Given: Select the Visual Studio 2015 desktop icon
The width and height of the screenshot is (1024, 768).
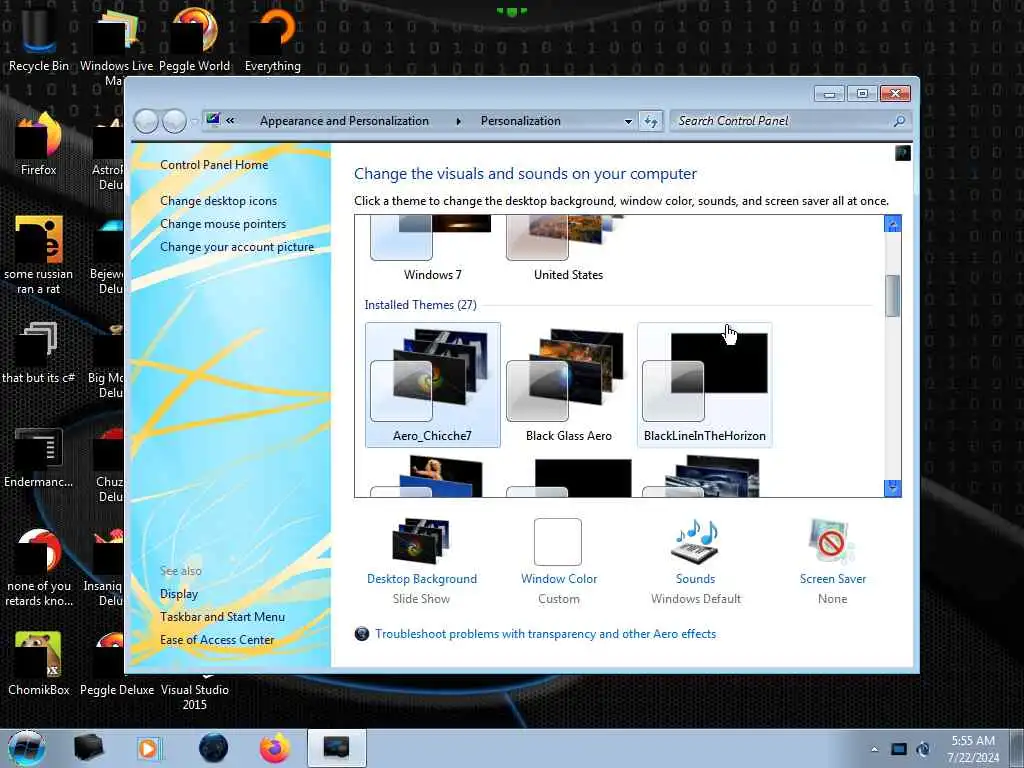Looking at the screenshot, I should coord(195,694).
